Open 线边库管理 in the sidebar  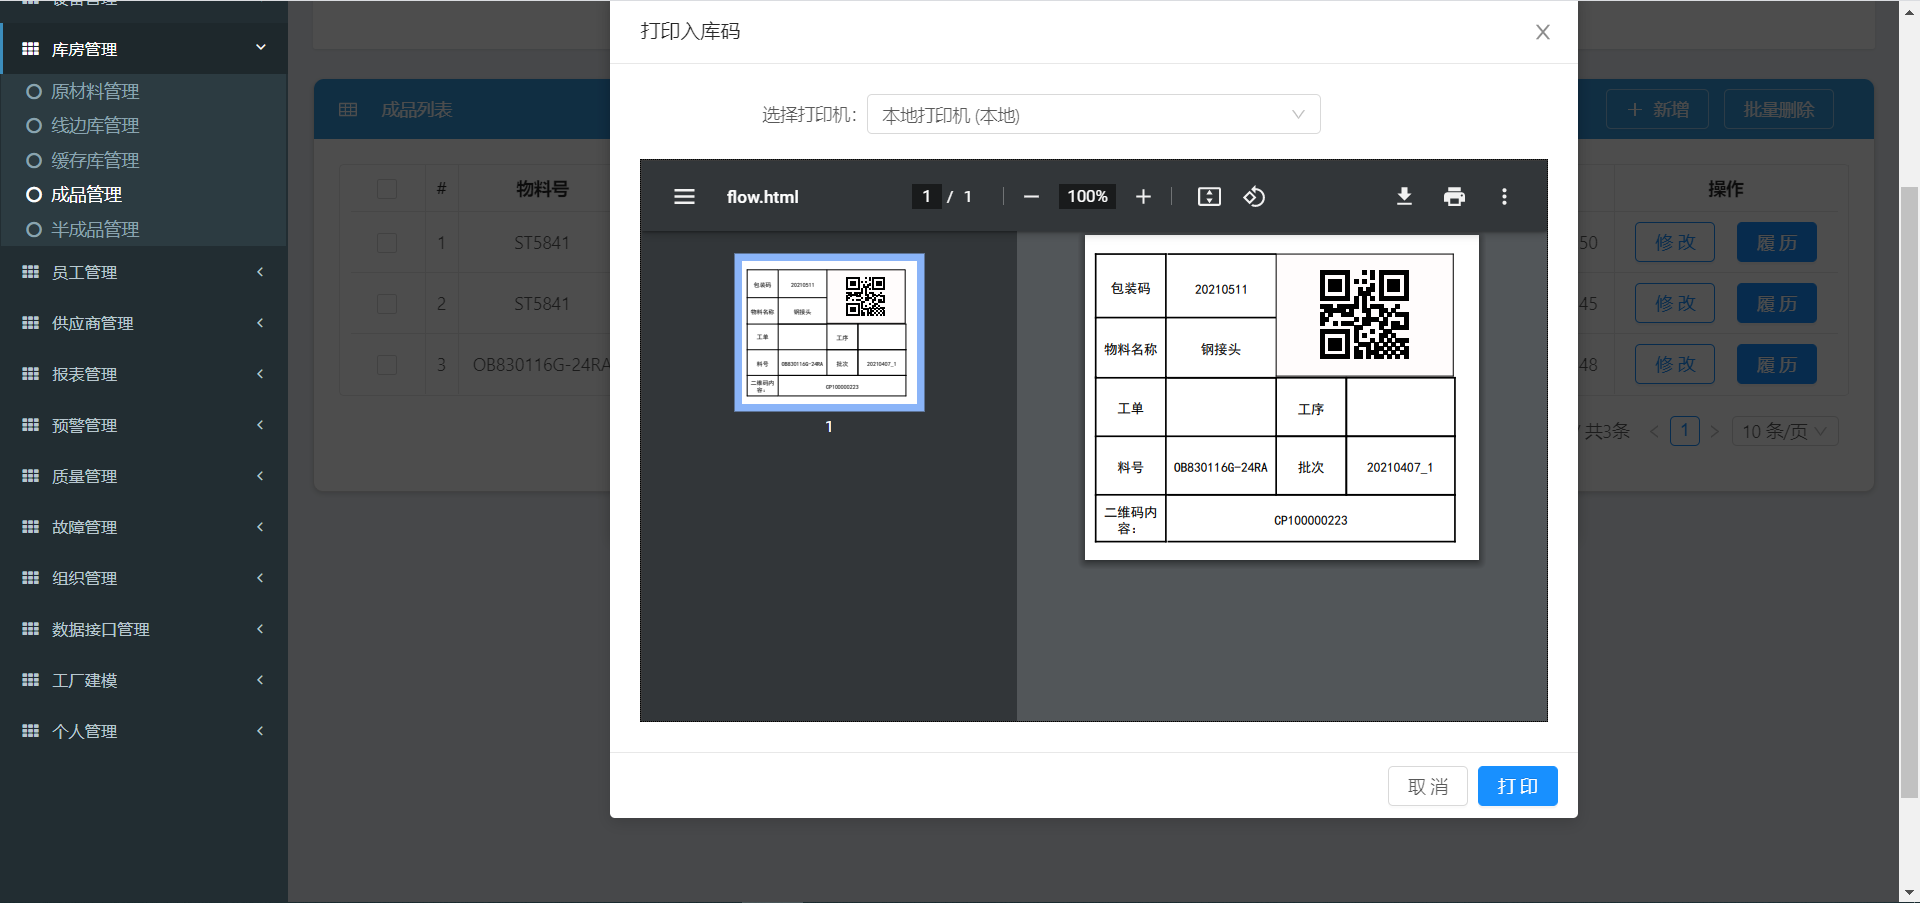click(x=95, y=125)
